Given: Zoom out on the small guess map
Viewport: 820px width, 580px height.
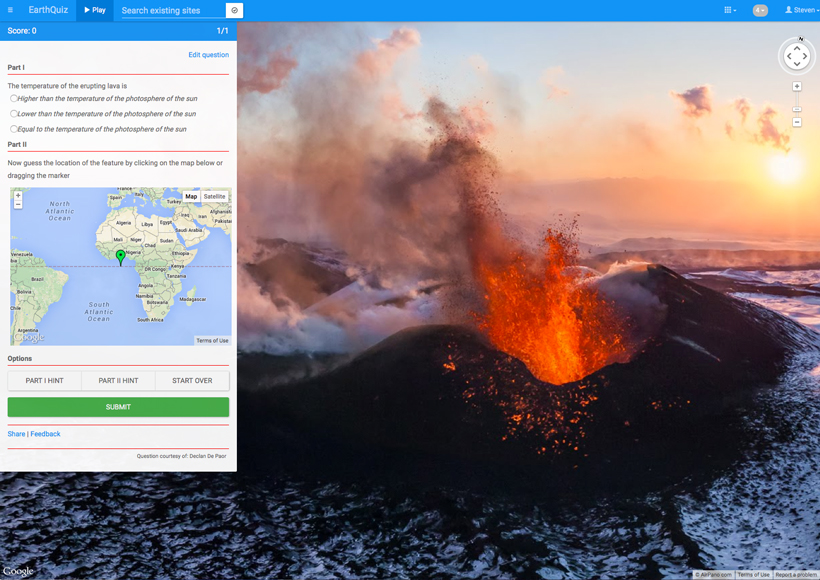Looking at the screenshot, I should pos(18,204).
